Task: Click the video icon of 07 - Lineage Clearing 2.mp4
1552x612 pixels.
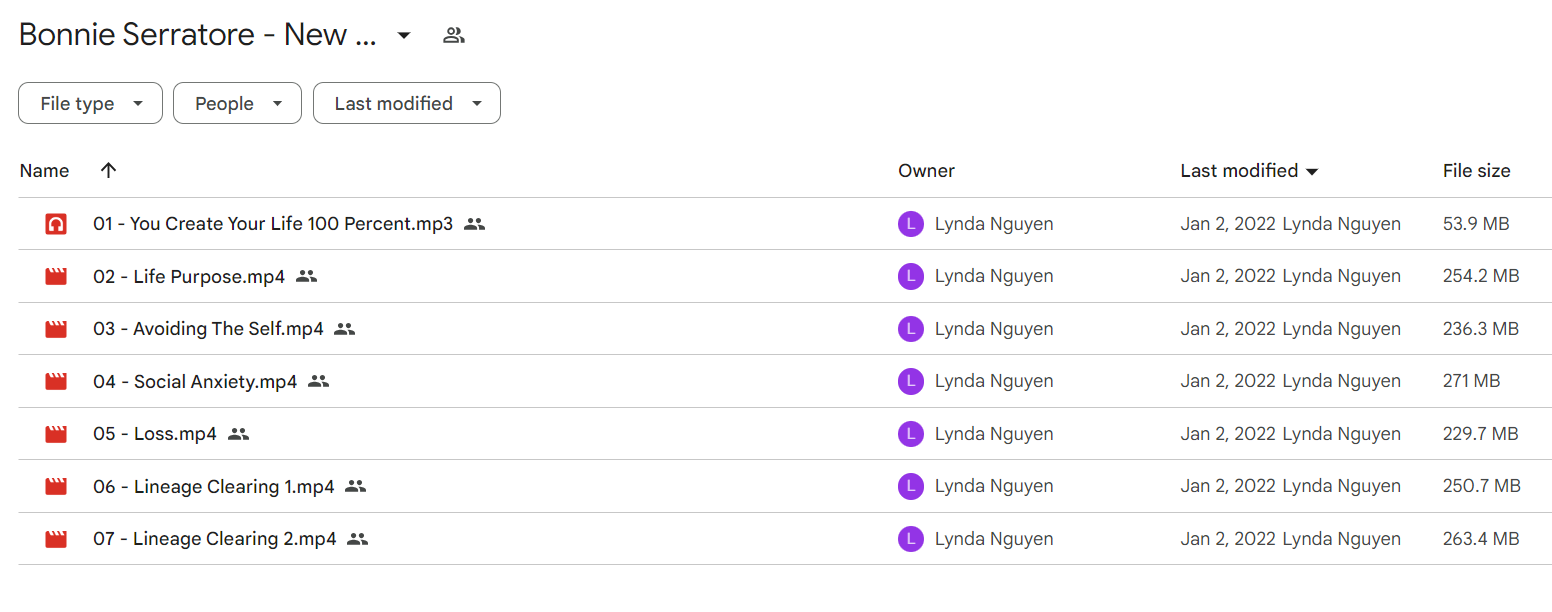Action: (x=56, y=539)
